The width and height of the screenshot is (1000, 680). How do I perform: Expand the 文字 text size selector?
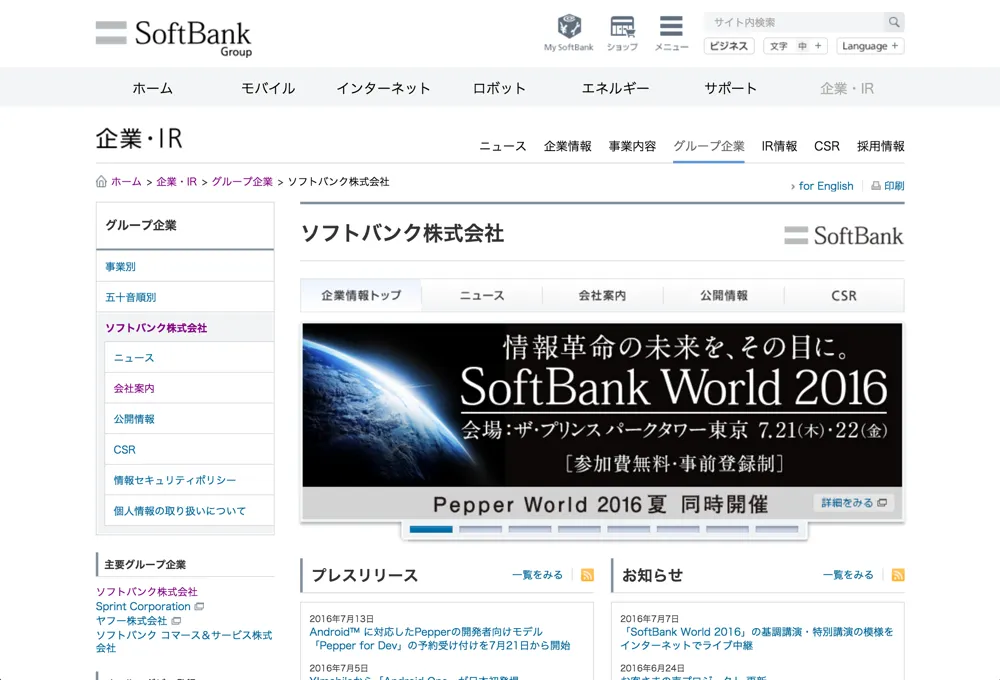coord(797,46)
